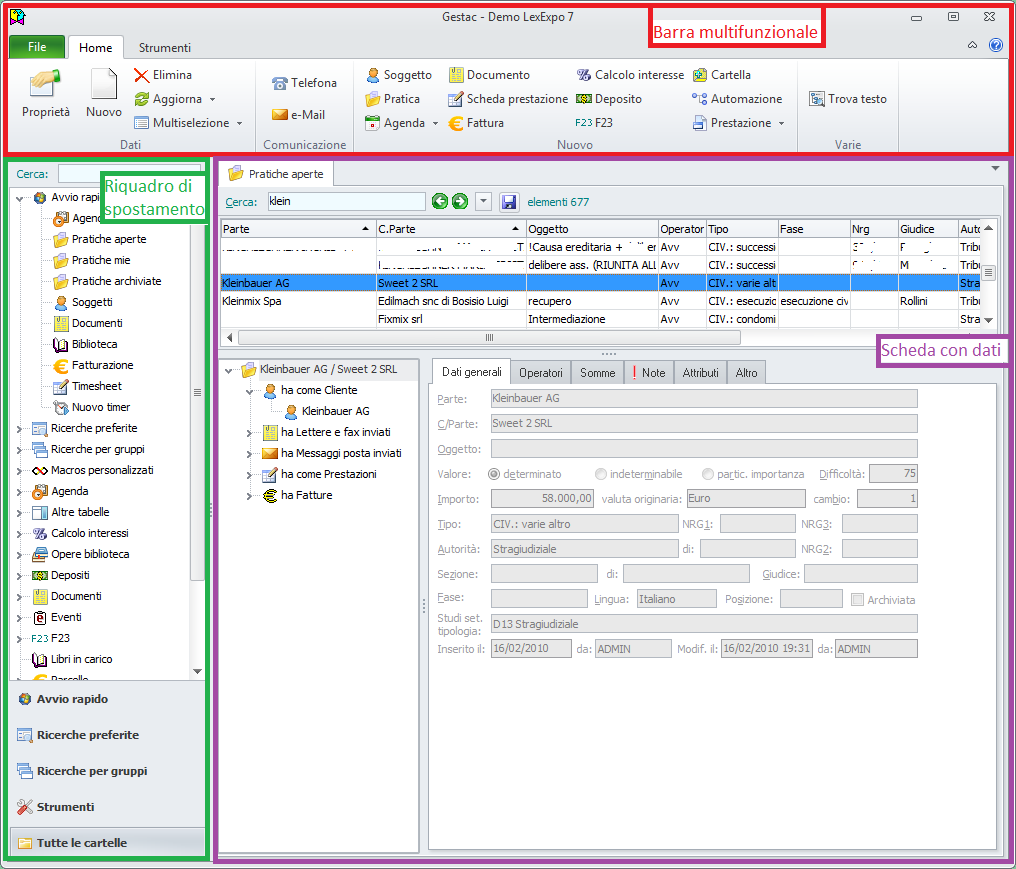Create a new item with Nuovo
This screenshot has width=1016, height=869.
104,94
